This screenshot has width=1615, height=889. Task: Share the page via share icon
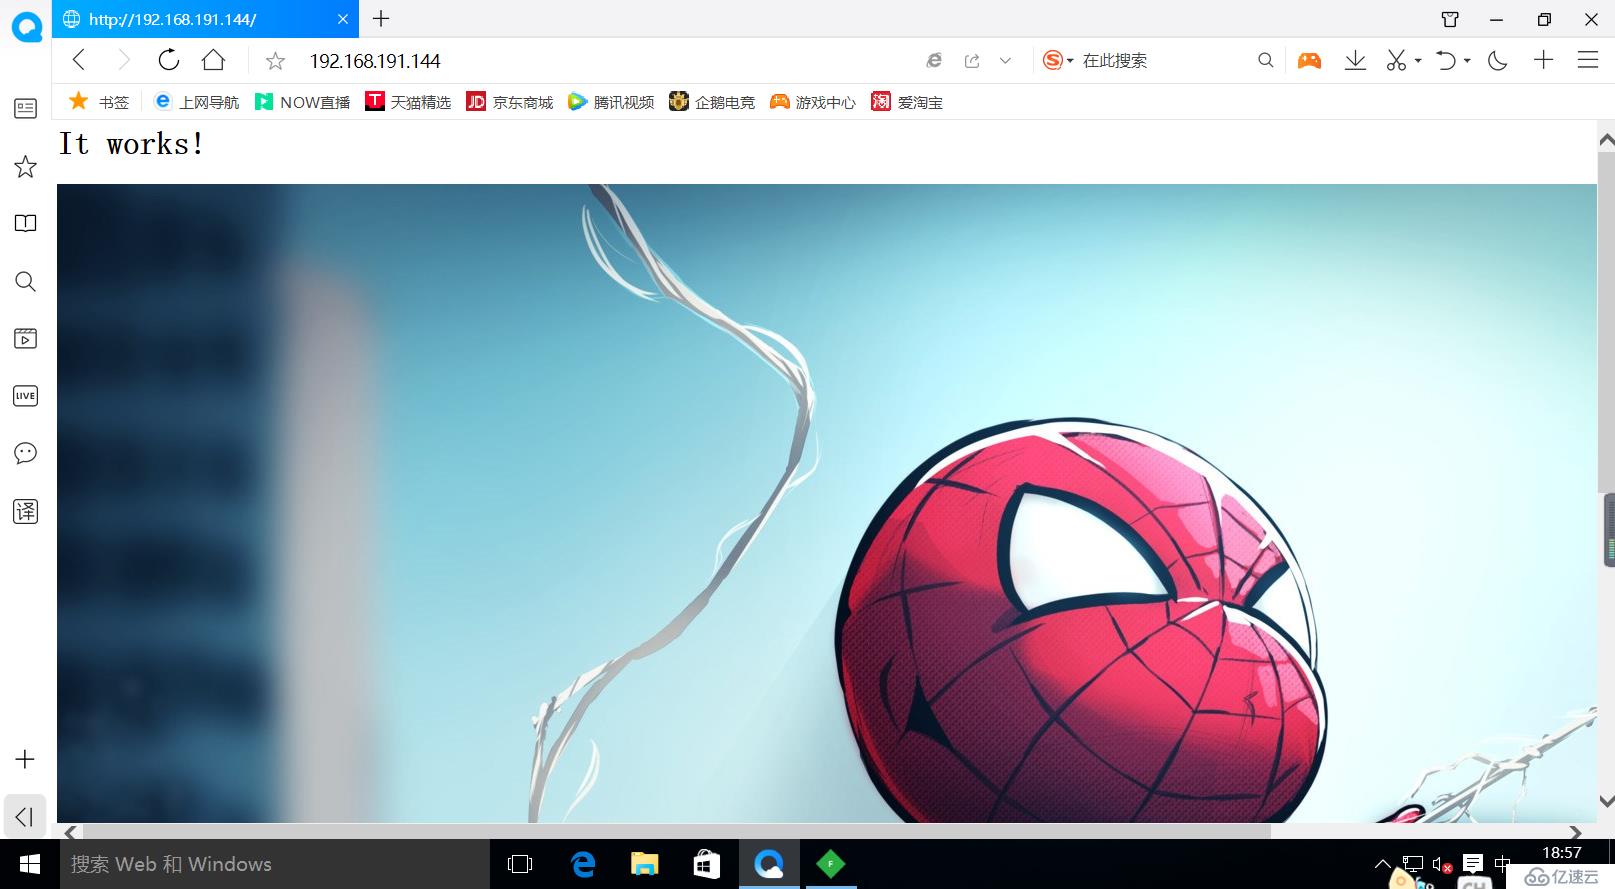(x=972, y=61)
